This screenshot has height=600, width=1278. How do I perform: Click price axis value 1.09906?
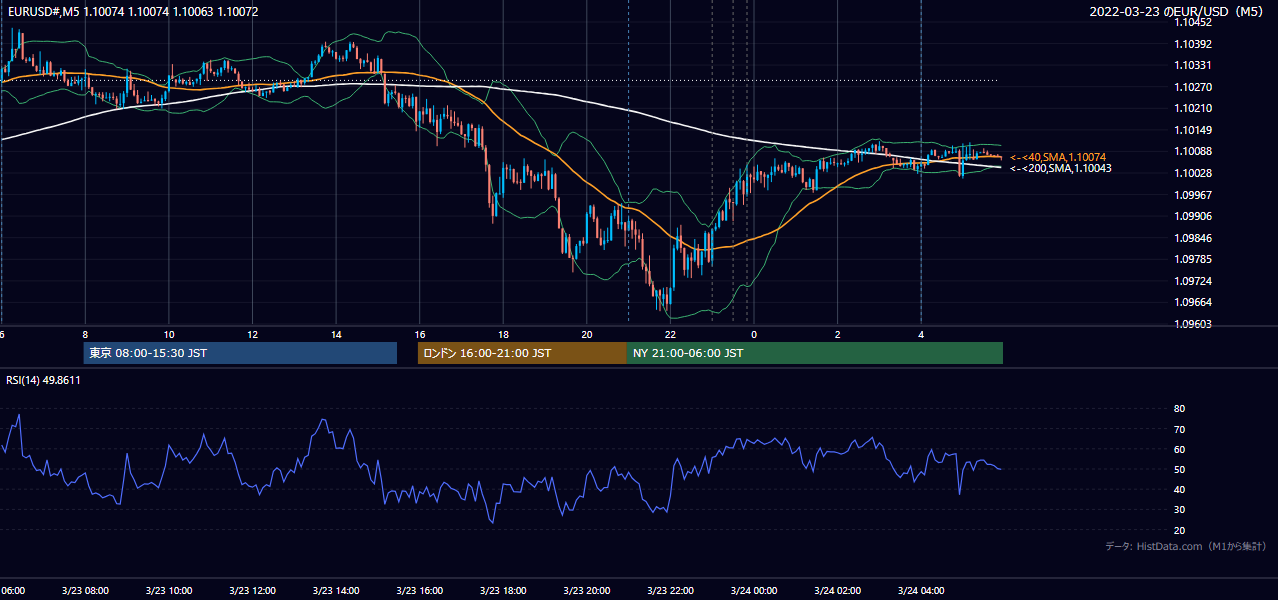(1193, 216)
